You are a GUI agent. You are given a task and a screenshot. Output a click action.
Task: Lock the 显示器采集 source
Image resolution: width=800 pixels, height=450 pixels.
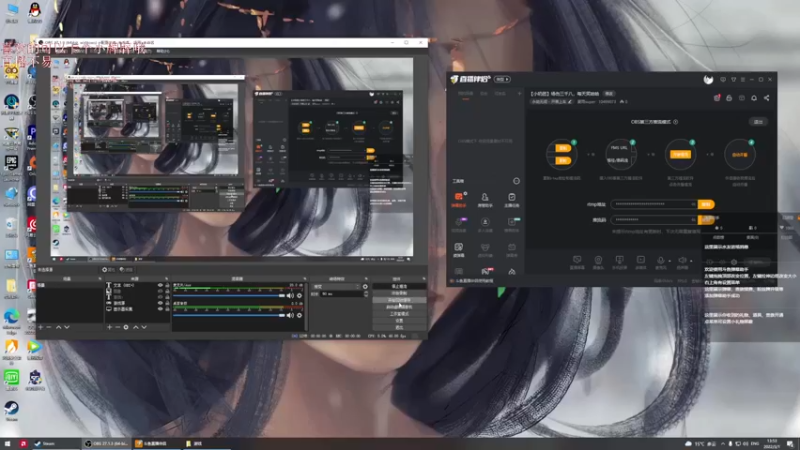coord(167,309)
